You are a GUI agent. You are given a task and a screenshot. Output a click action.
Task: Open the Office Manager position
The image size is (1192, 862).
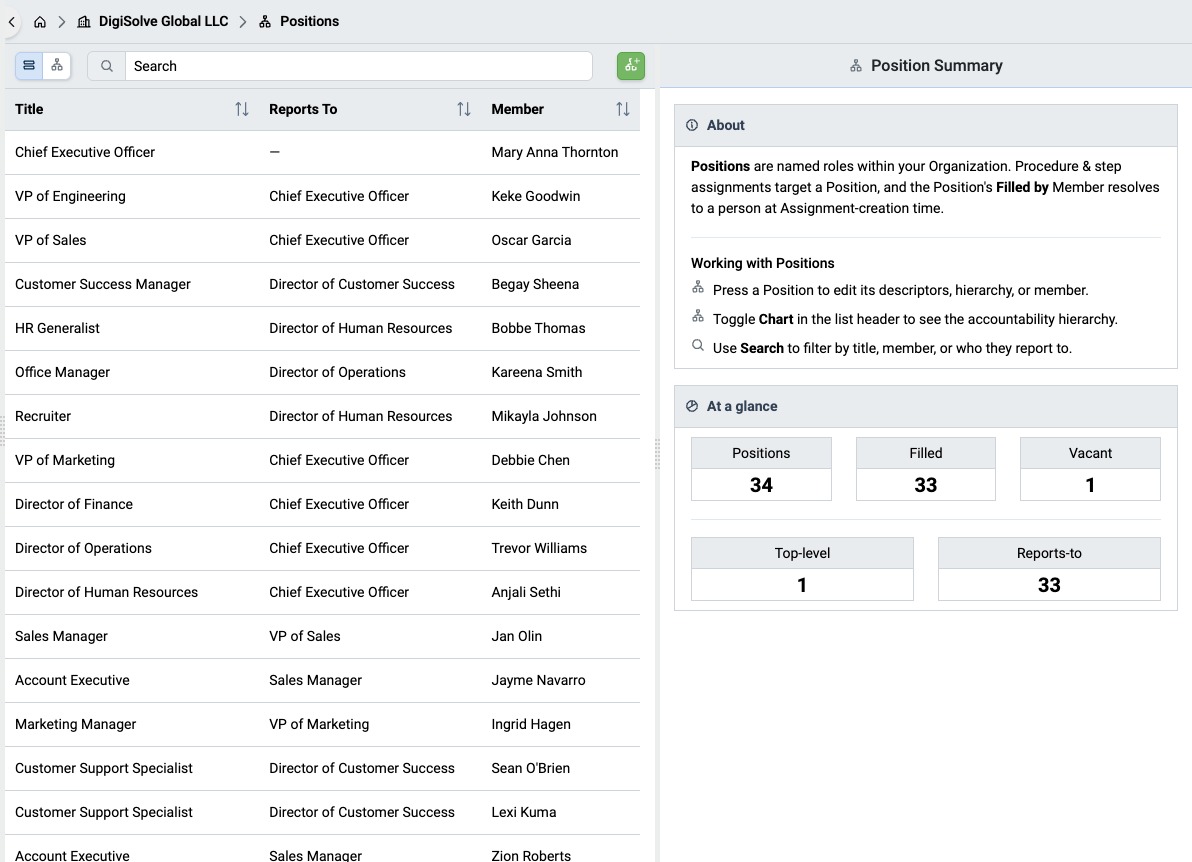pyautogui.click(x=62, y=372)
